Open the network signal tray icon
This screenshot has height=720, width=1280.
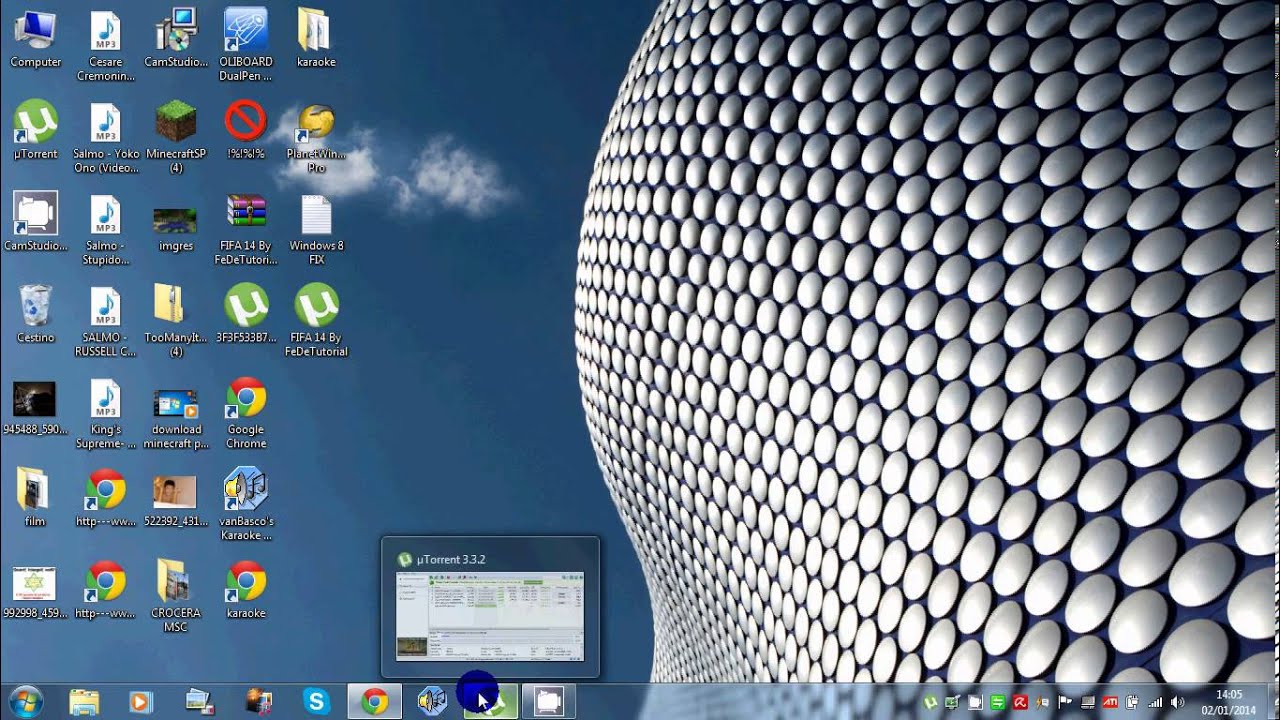pyautogui.click(x=1155, y=702)
